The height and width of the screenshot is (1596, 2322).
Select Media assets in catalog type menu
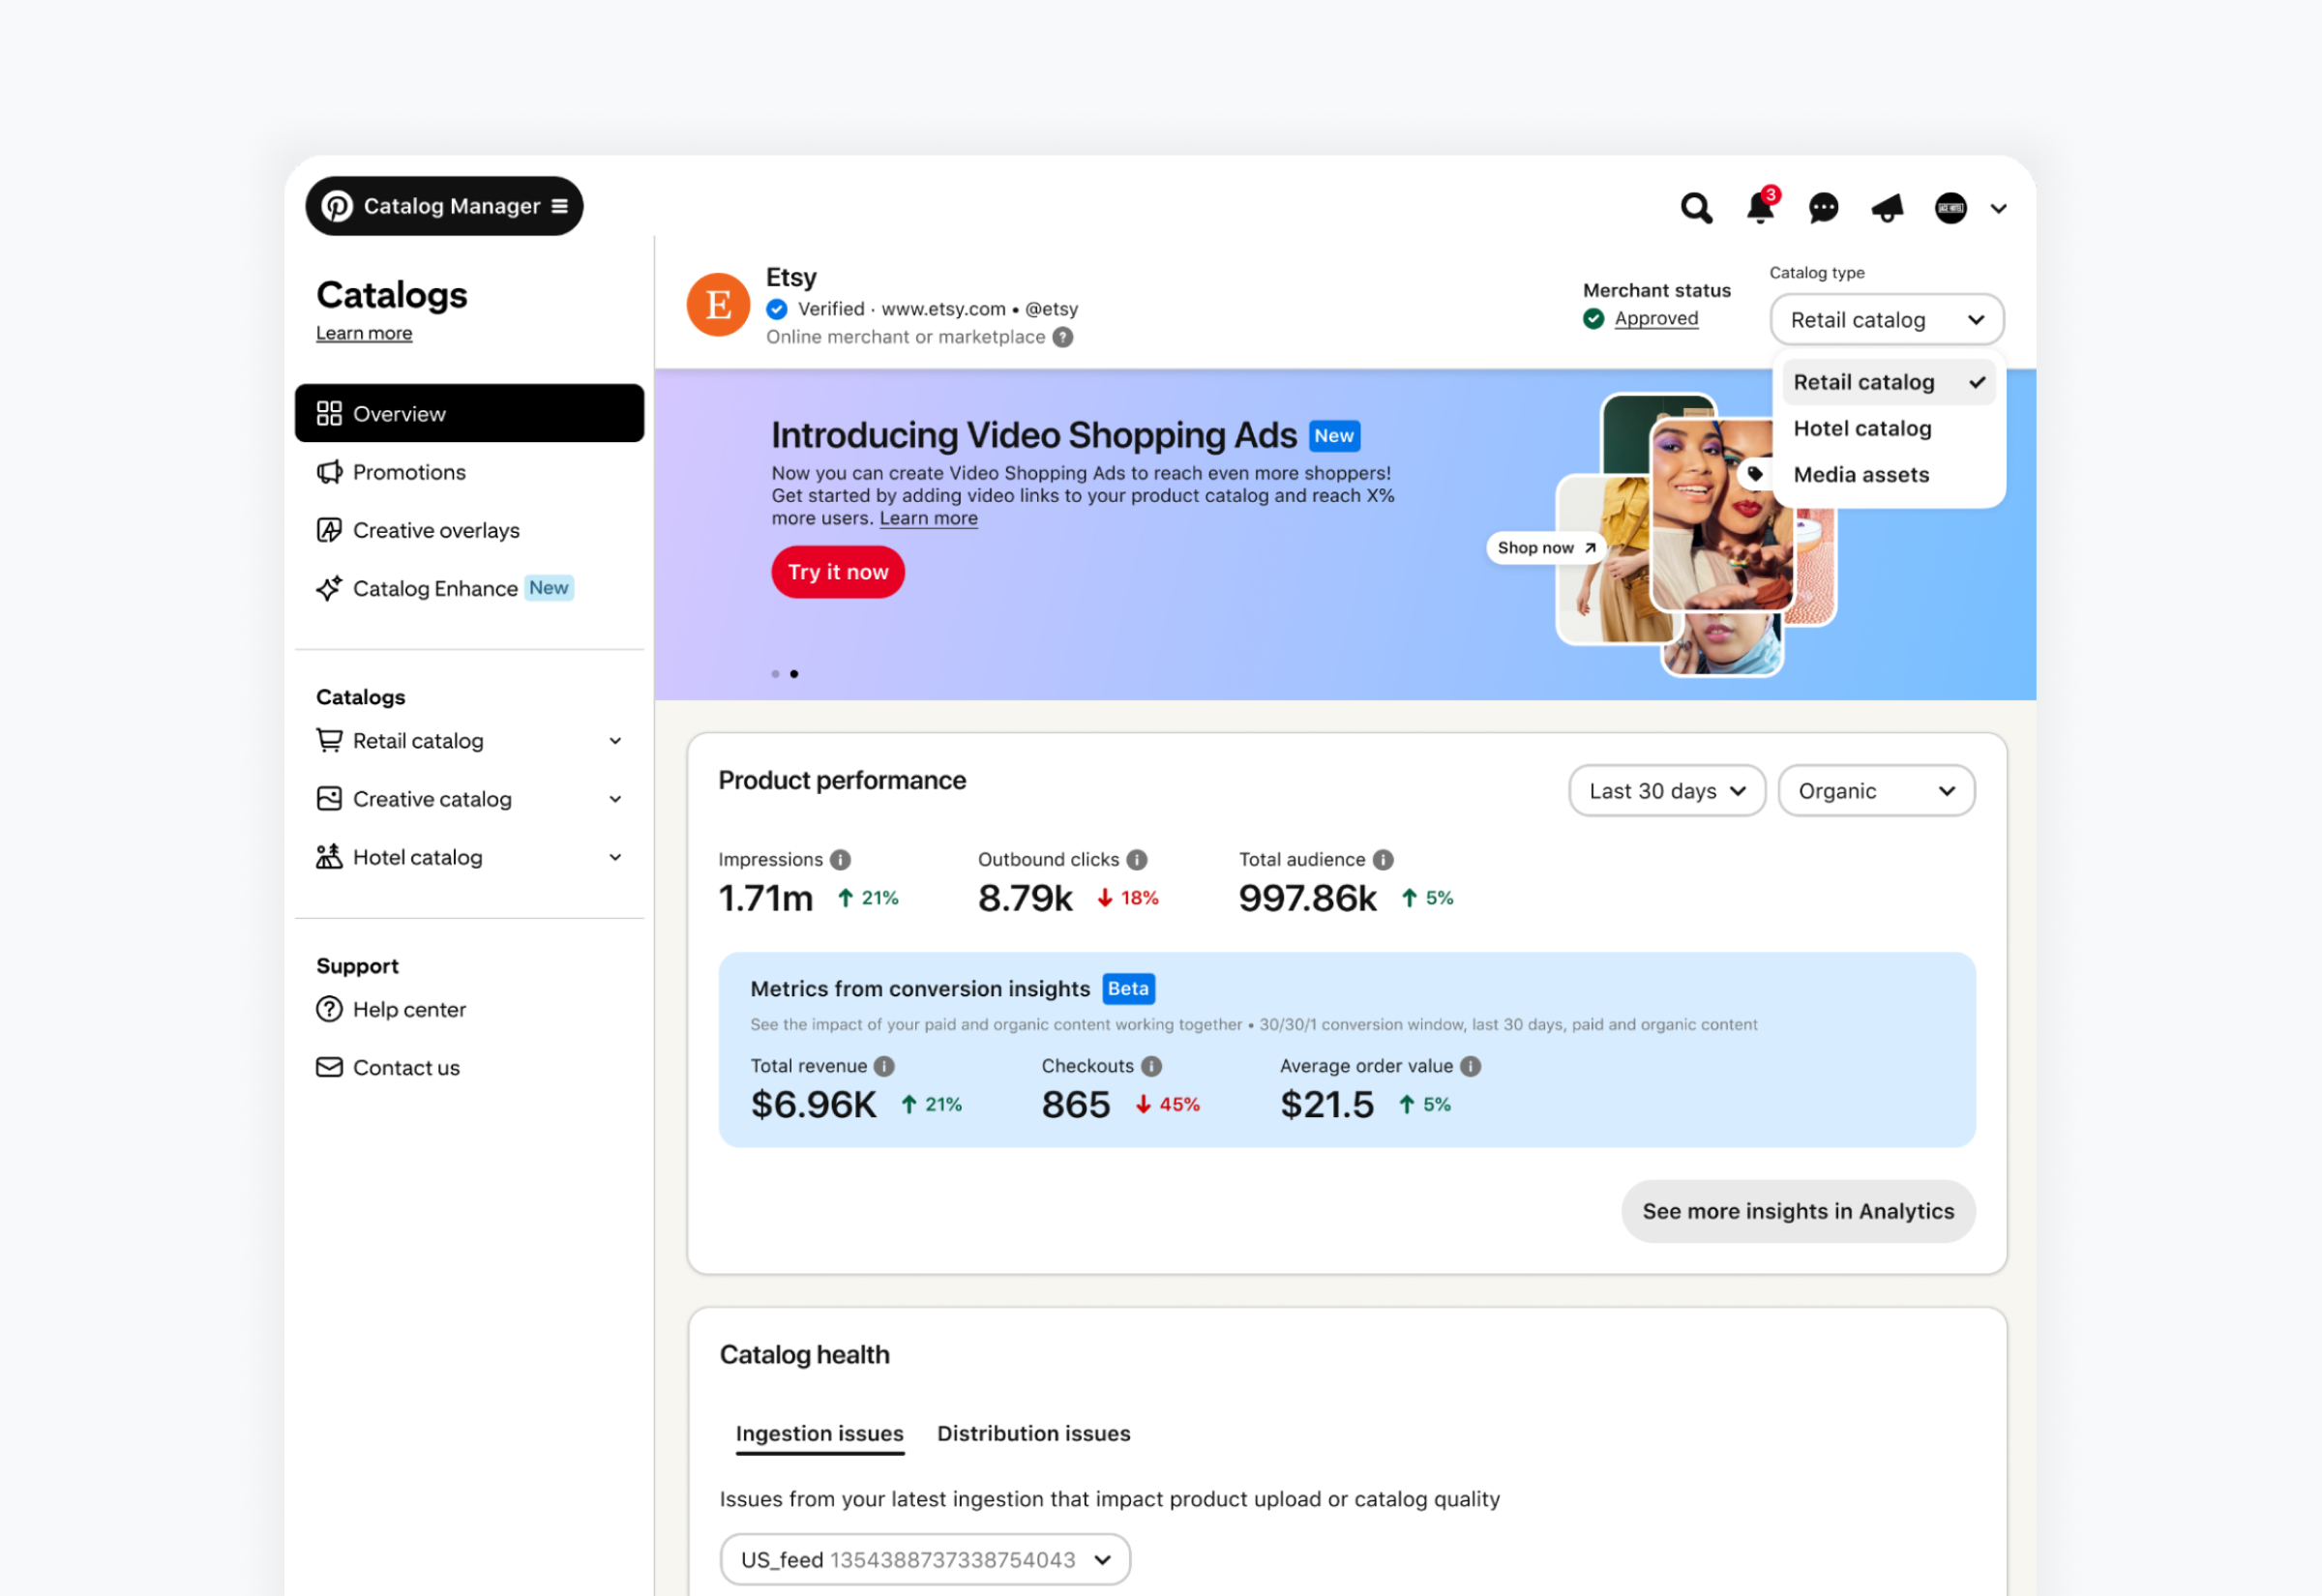1861,475
